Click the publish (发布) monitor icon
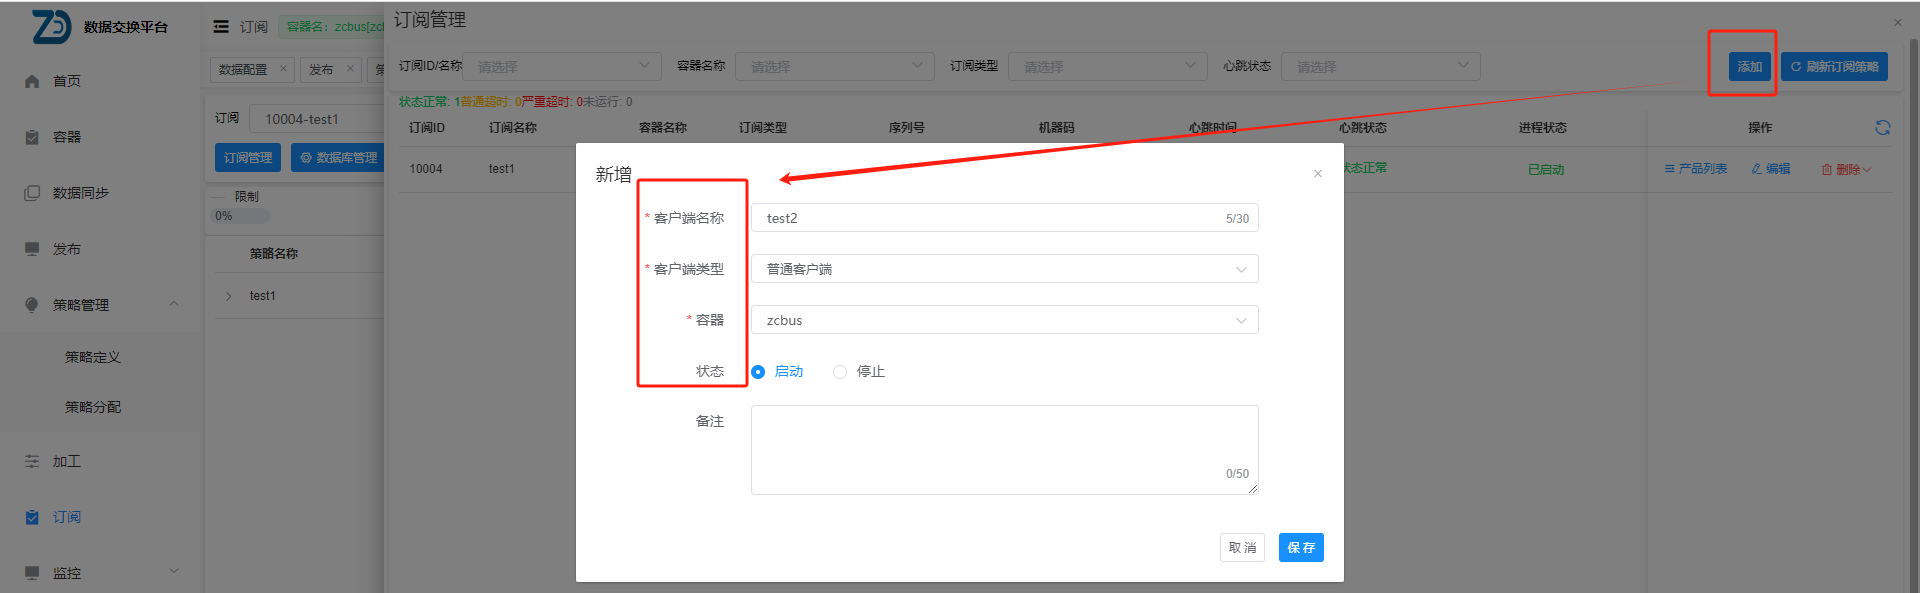Image resolution: width=1920 pixels, height=593 pixels. pyautogui.click(x=32, y=249)
